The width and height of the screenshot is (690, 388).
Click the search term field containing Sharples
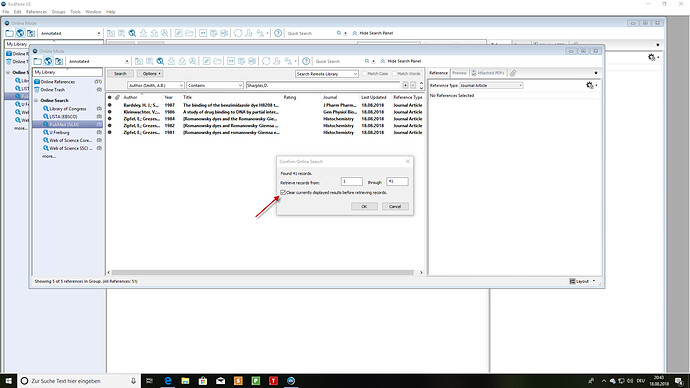323,85
